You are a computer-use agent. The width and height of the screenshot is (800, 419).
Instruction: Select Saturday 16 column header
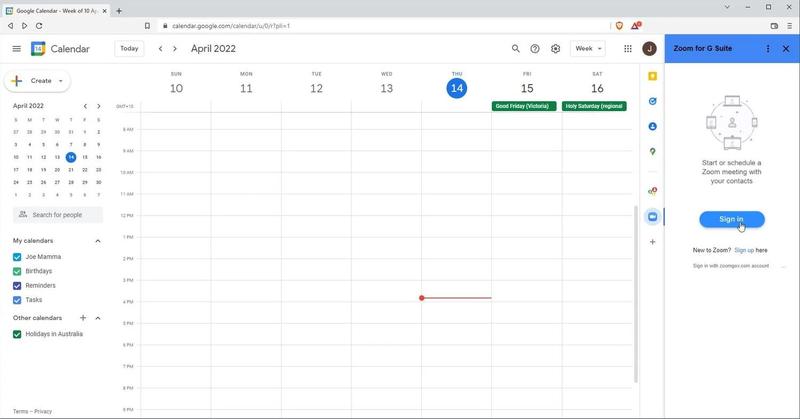(x=597, y=84)
